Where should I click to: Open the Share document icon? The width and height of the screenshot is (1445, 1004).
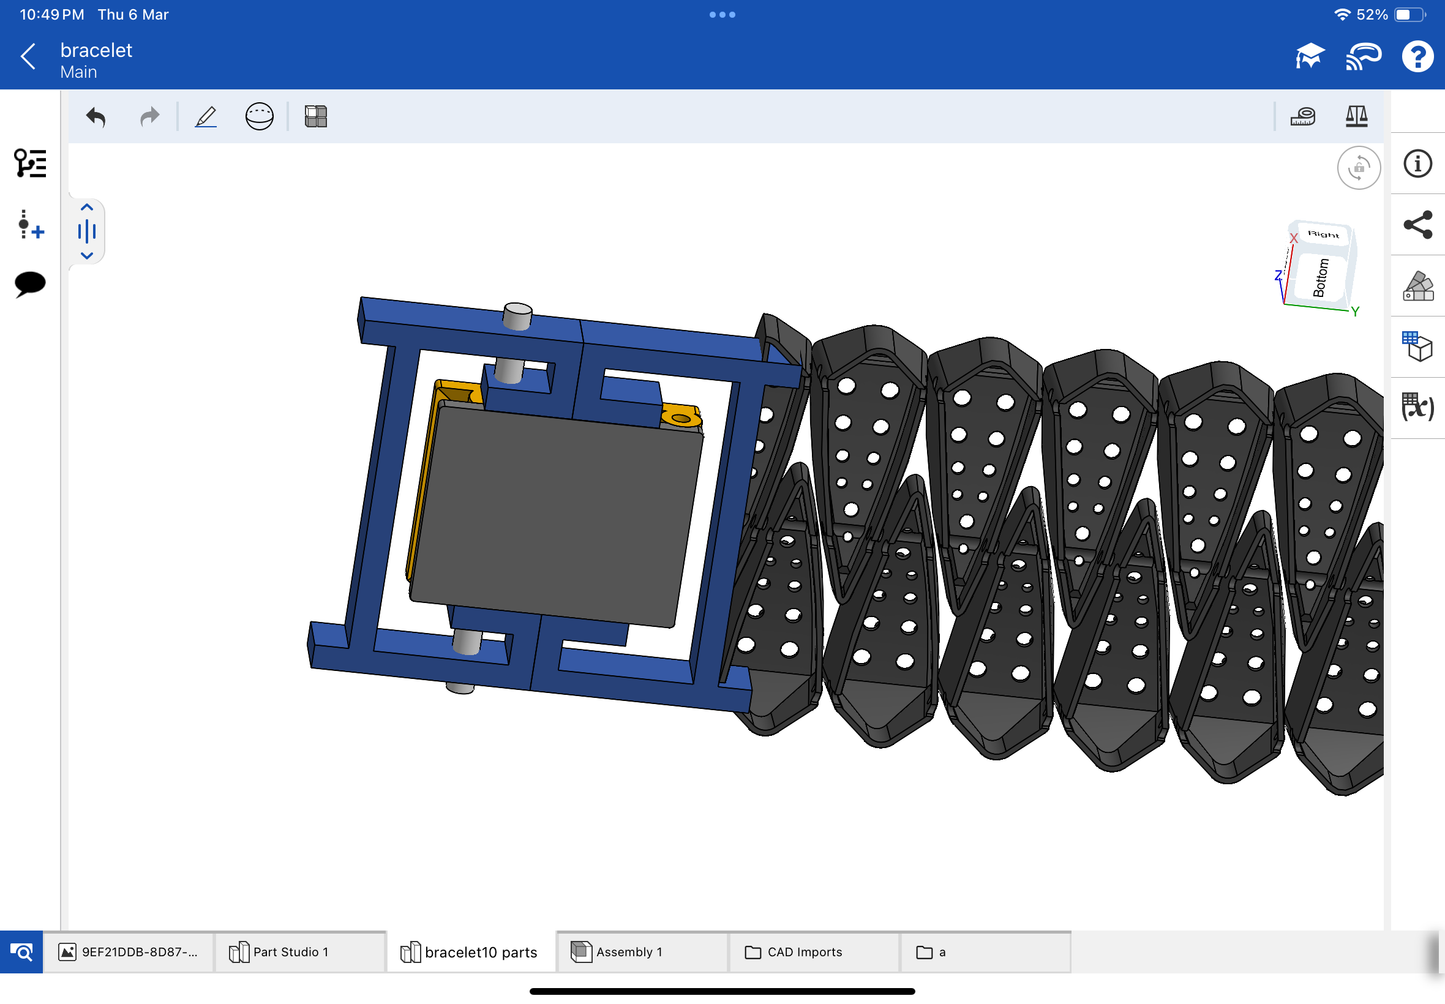tap(1417, 225)
